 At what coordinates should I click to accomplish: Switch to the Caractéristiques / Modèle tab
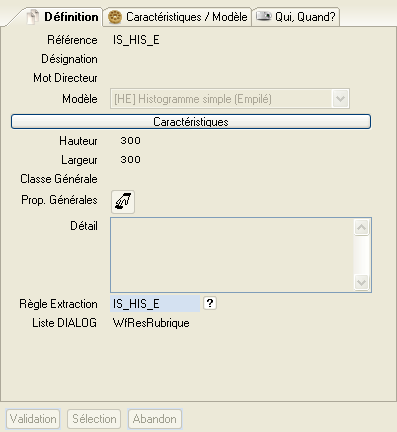(x=177, y=17)
